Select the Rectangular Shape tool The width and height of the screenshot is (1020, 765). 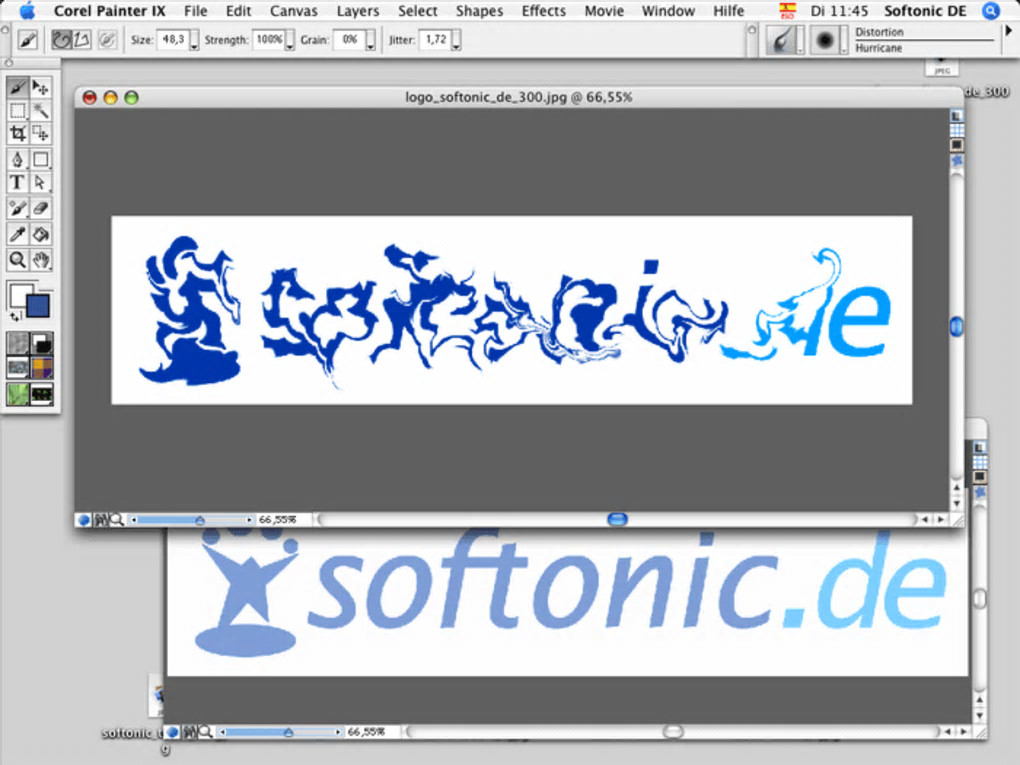point(41,159)
